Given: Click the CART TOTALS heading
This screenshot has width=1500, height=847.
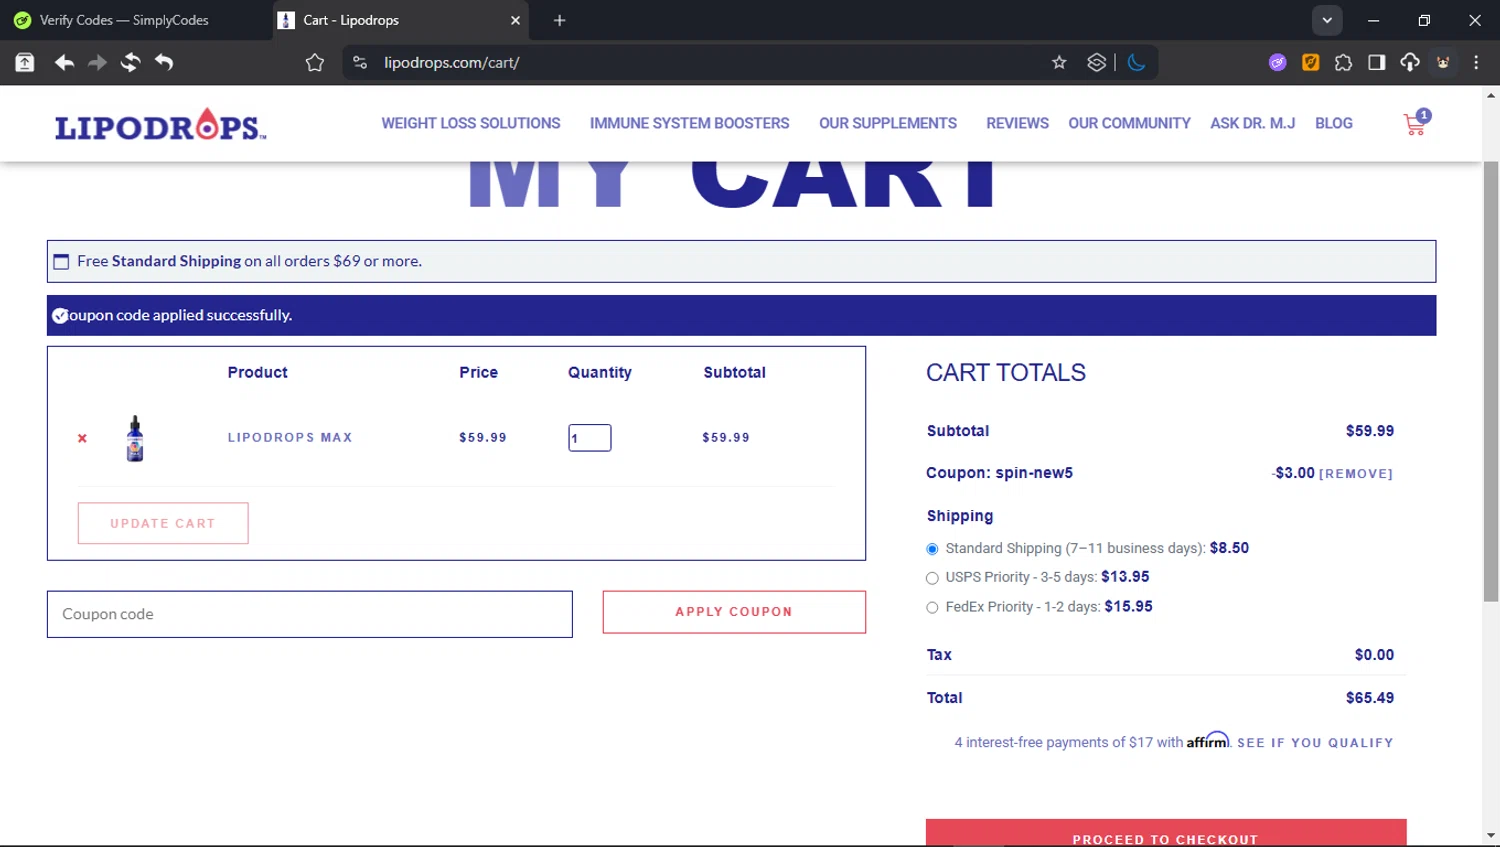Looking at the screenshot, I should [1006, 373].
